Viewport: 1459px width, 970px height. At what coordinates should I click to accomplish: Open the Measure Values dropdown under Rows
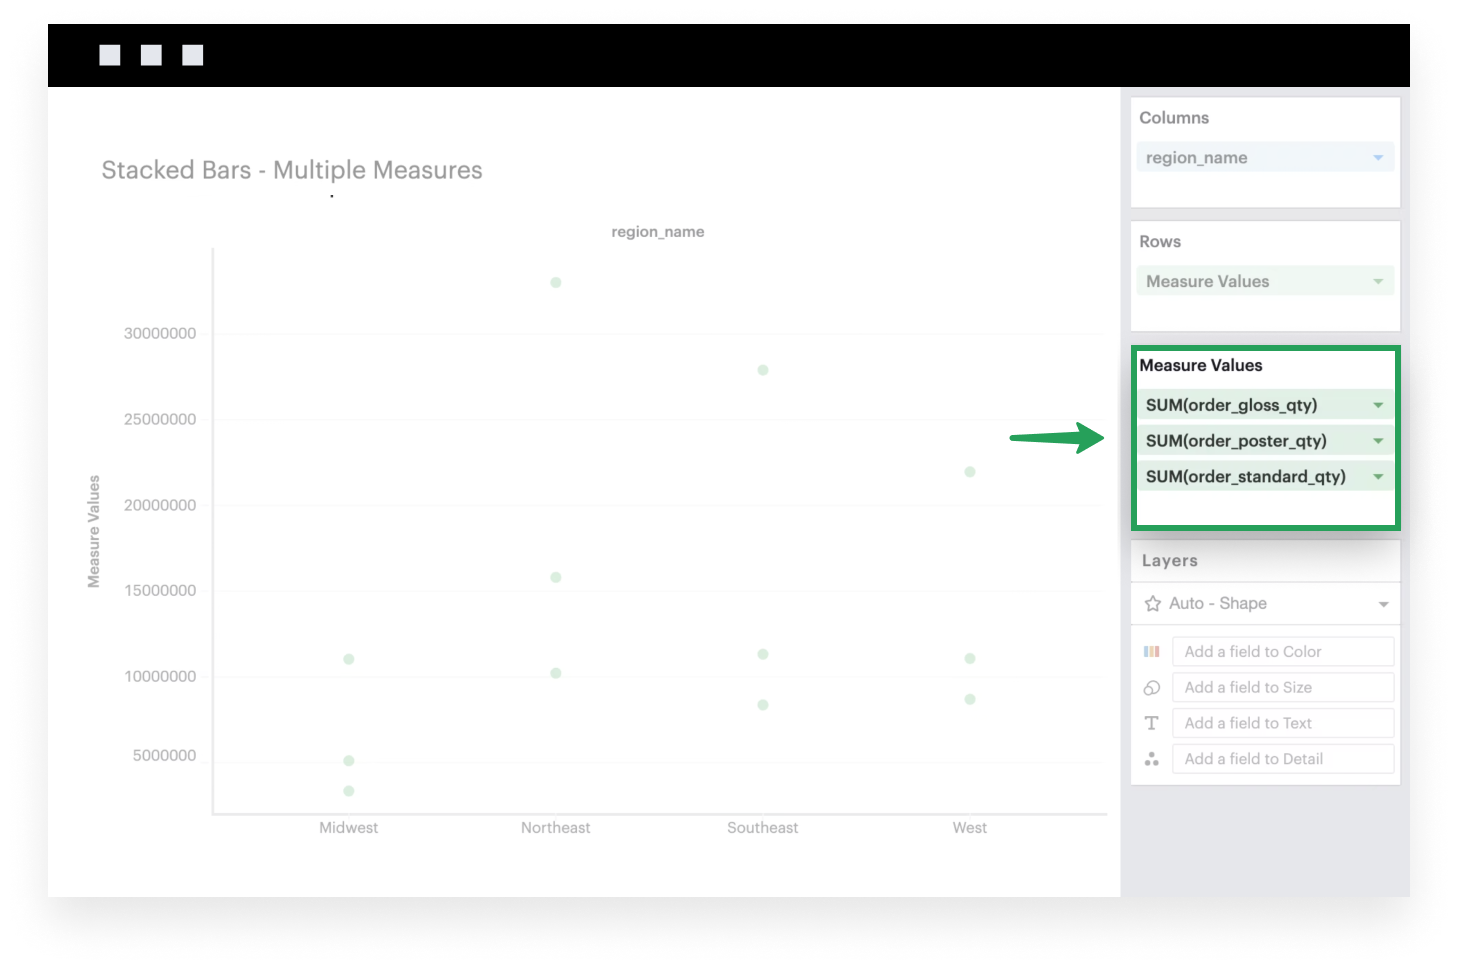[1378, 281]
